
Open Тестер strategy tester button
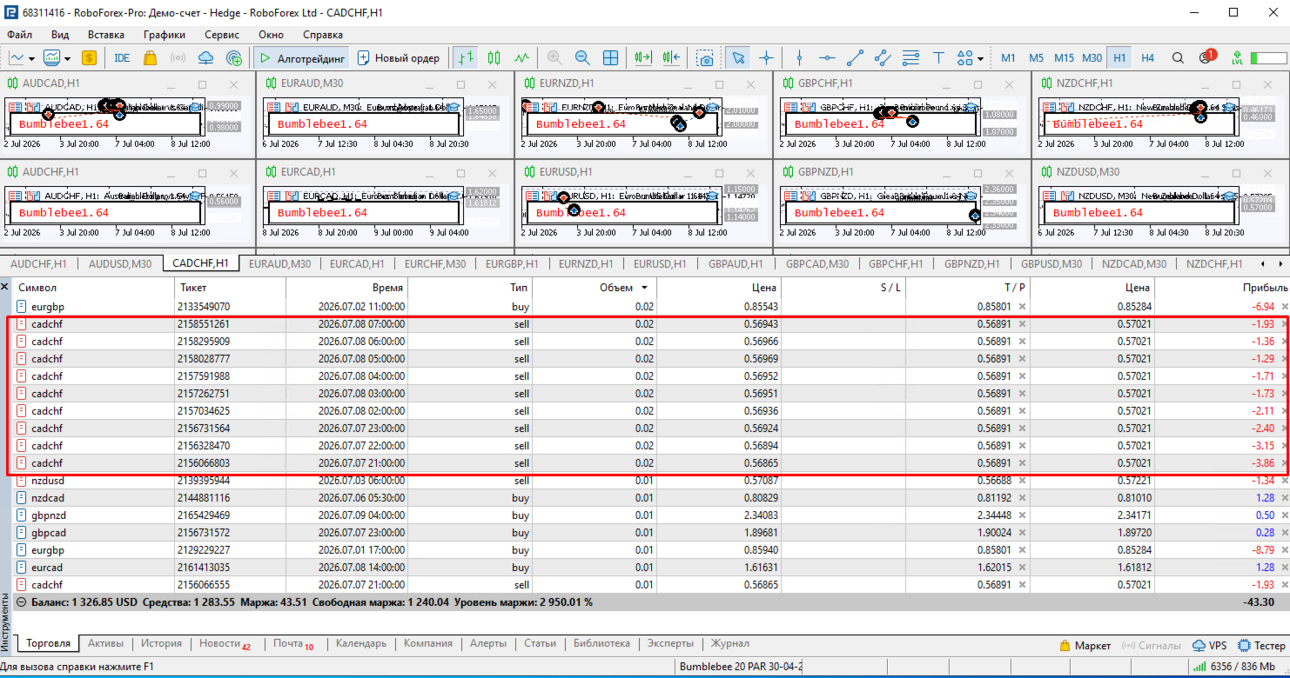tap(1261, 646)
